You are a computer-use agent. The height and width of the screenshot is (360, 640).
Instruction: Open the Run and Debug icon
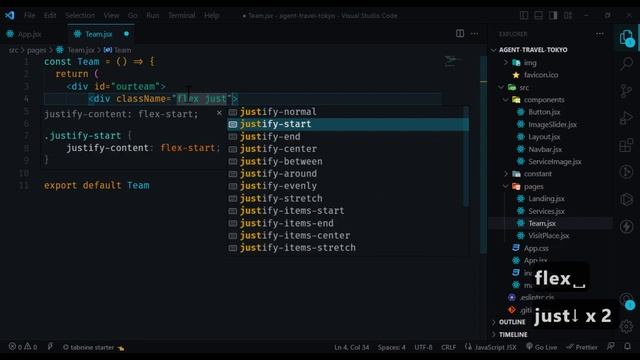pos(626,118)
